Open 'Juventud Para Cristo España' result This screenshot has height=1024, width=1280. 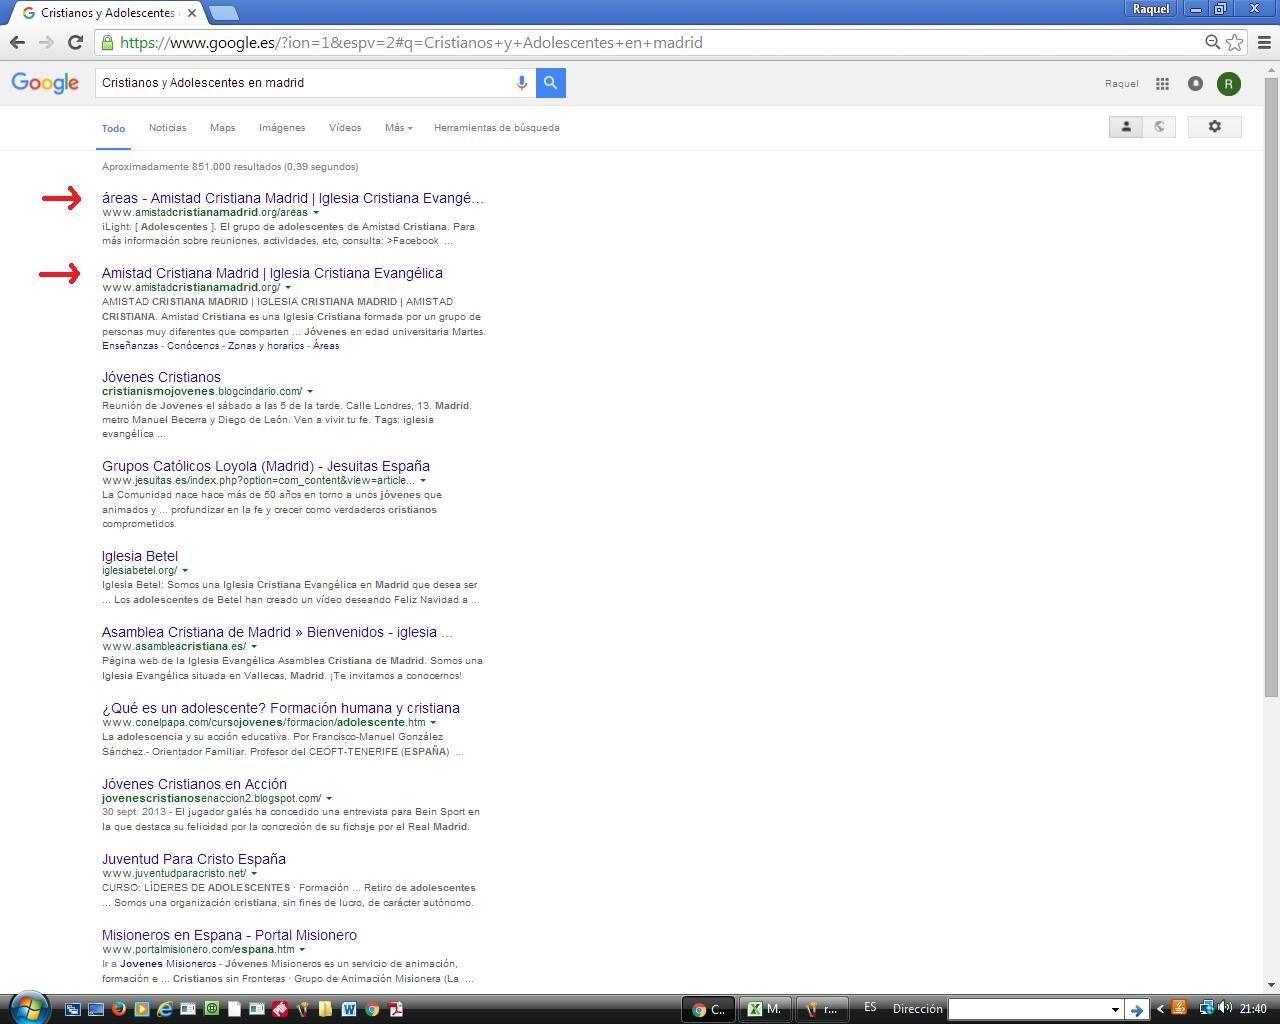(x=194, y=859)
